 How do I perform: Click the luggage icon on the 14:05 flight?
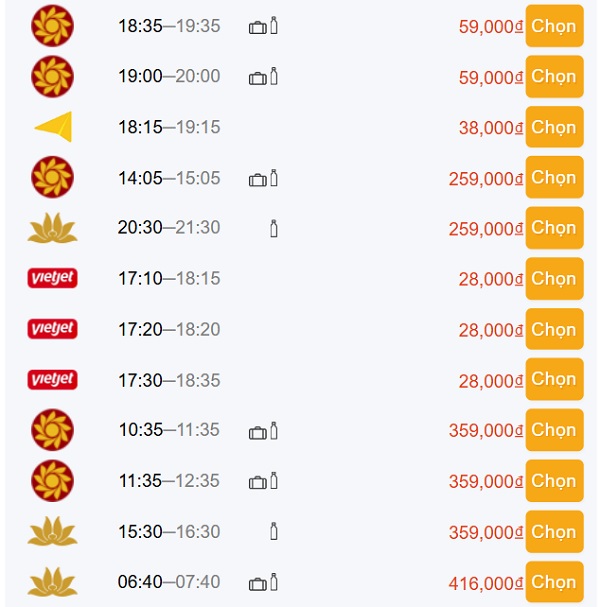257,180
